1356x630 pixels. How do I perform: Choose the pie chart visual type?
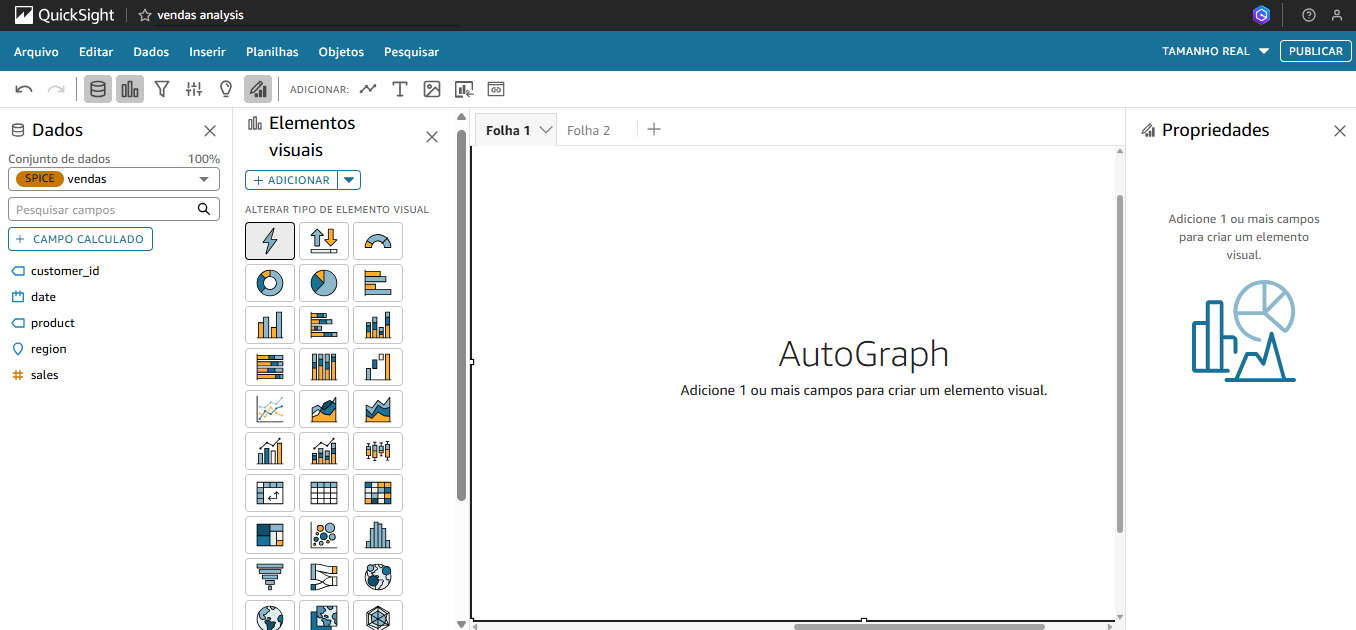coord(324,283)
